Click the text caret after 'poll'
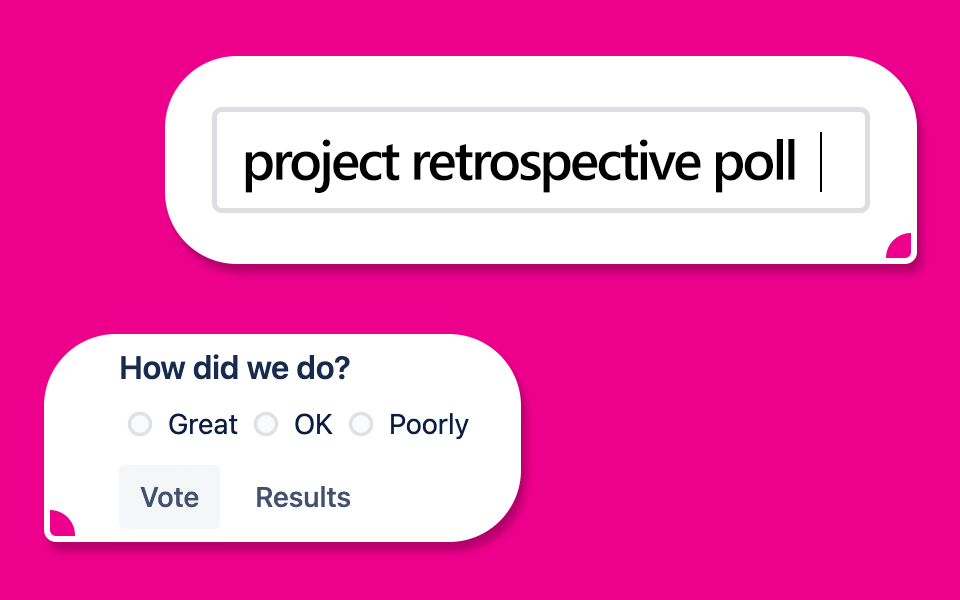 tap(821, 162)
